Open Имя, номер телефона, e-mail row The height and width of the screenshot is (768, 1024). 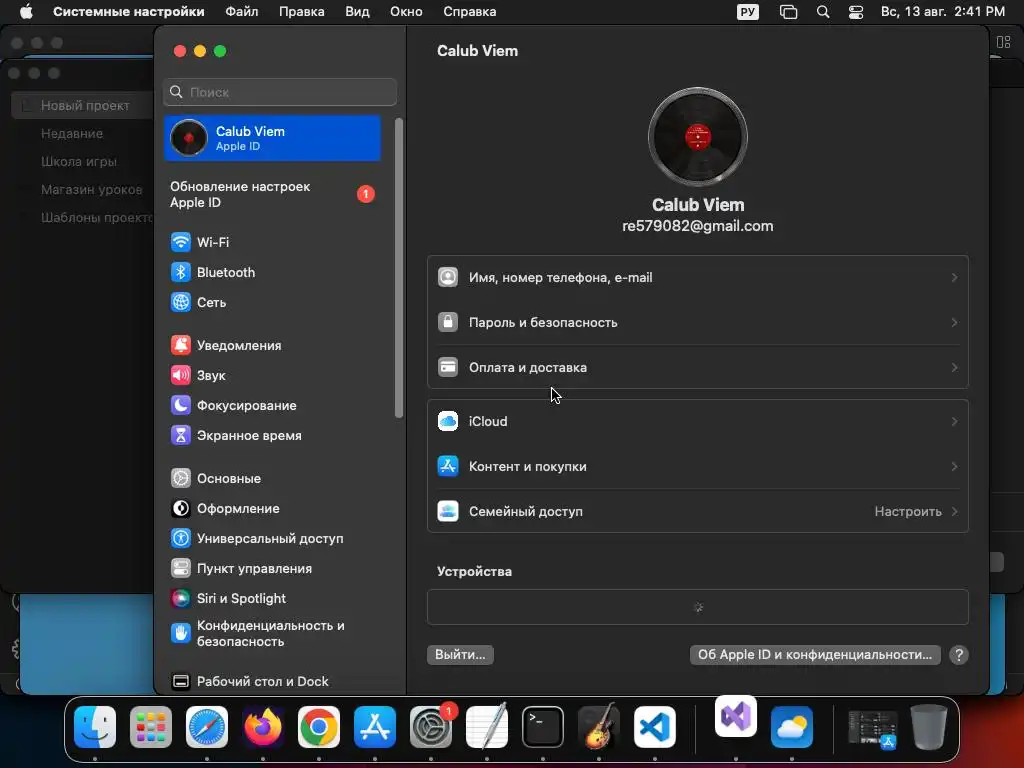pyautogui.click(x=697, y=278)
